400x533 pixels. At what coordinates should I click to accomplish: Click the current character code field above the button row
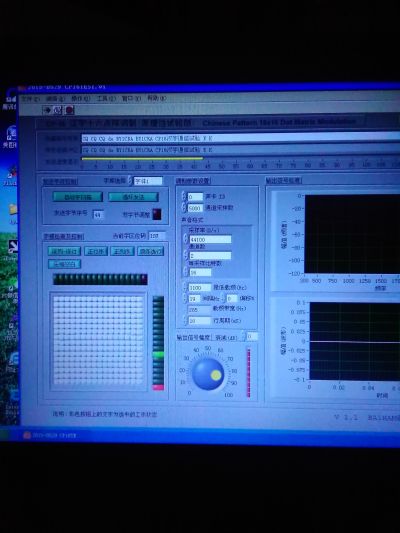157,236
